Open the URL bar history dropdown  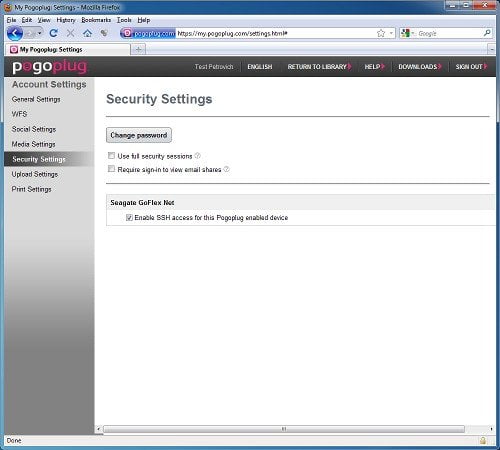point(391,33)
